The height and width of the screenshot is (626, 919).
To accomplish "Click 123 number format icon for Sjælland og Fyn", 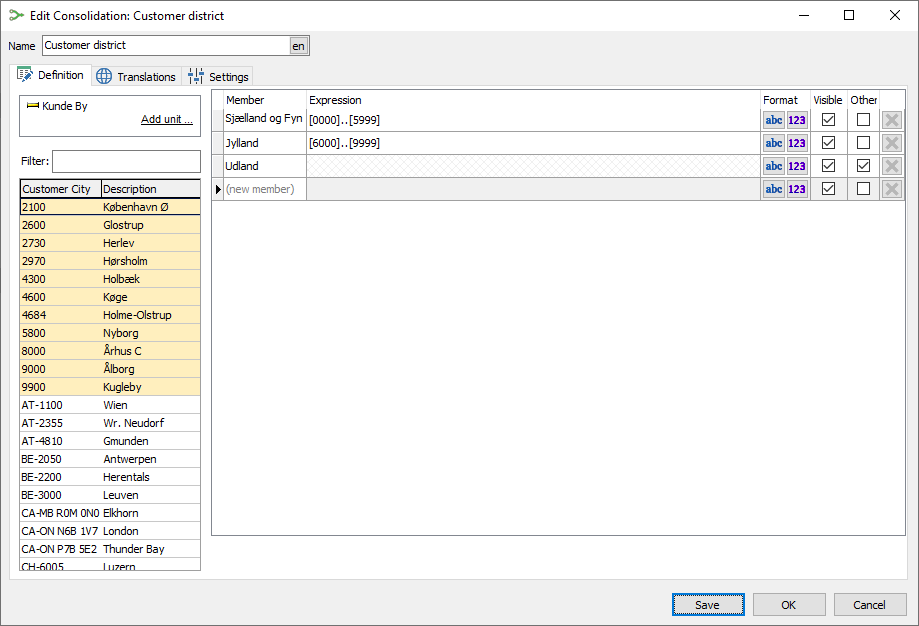I will pos(797,120).
